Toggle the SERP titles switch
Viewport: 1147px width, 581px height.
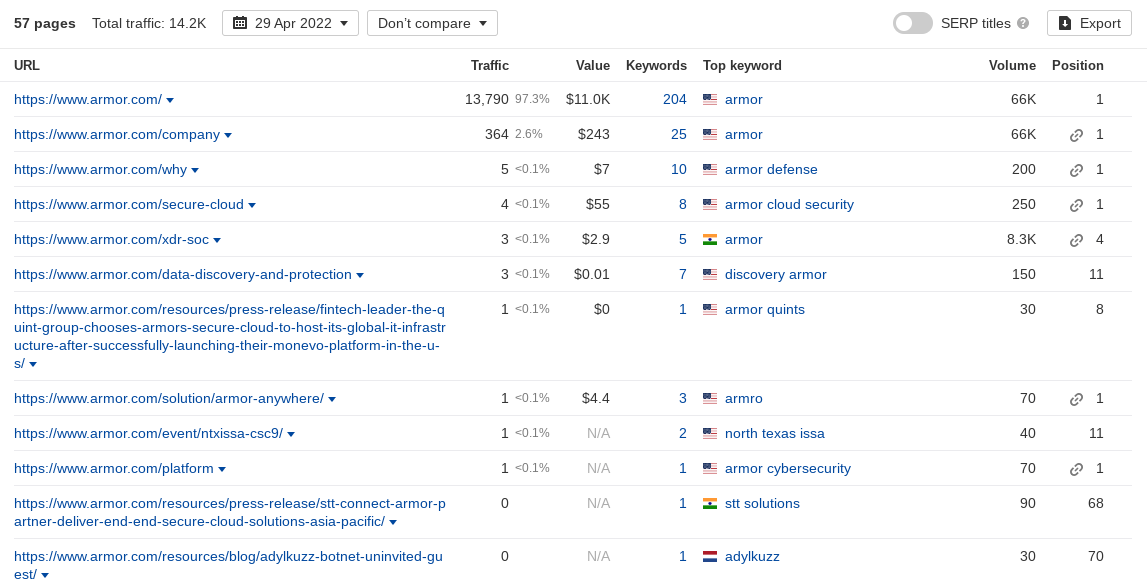tap(912, 23)
